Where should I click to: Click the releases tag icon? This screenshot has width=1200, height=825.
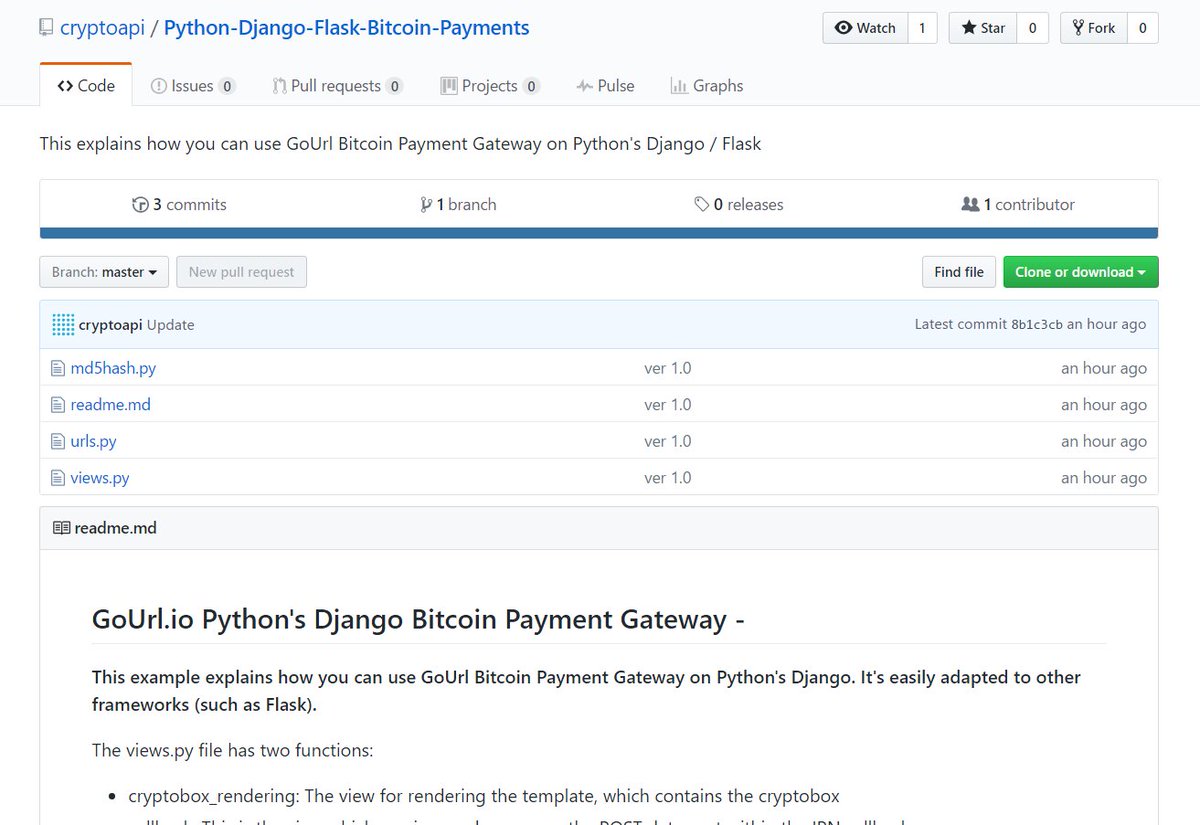tap(702, 204)
